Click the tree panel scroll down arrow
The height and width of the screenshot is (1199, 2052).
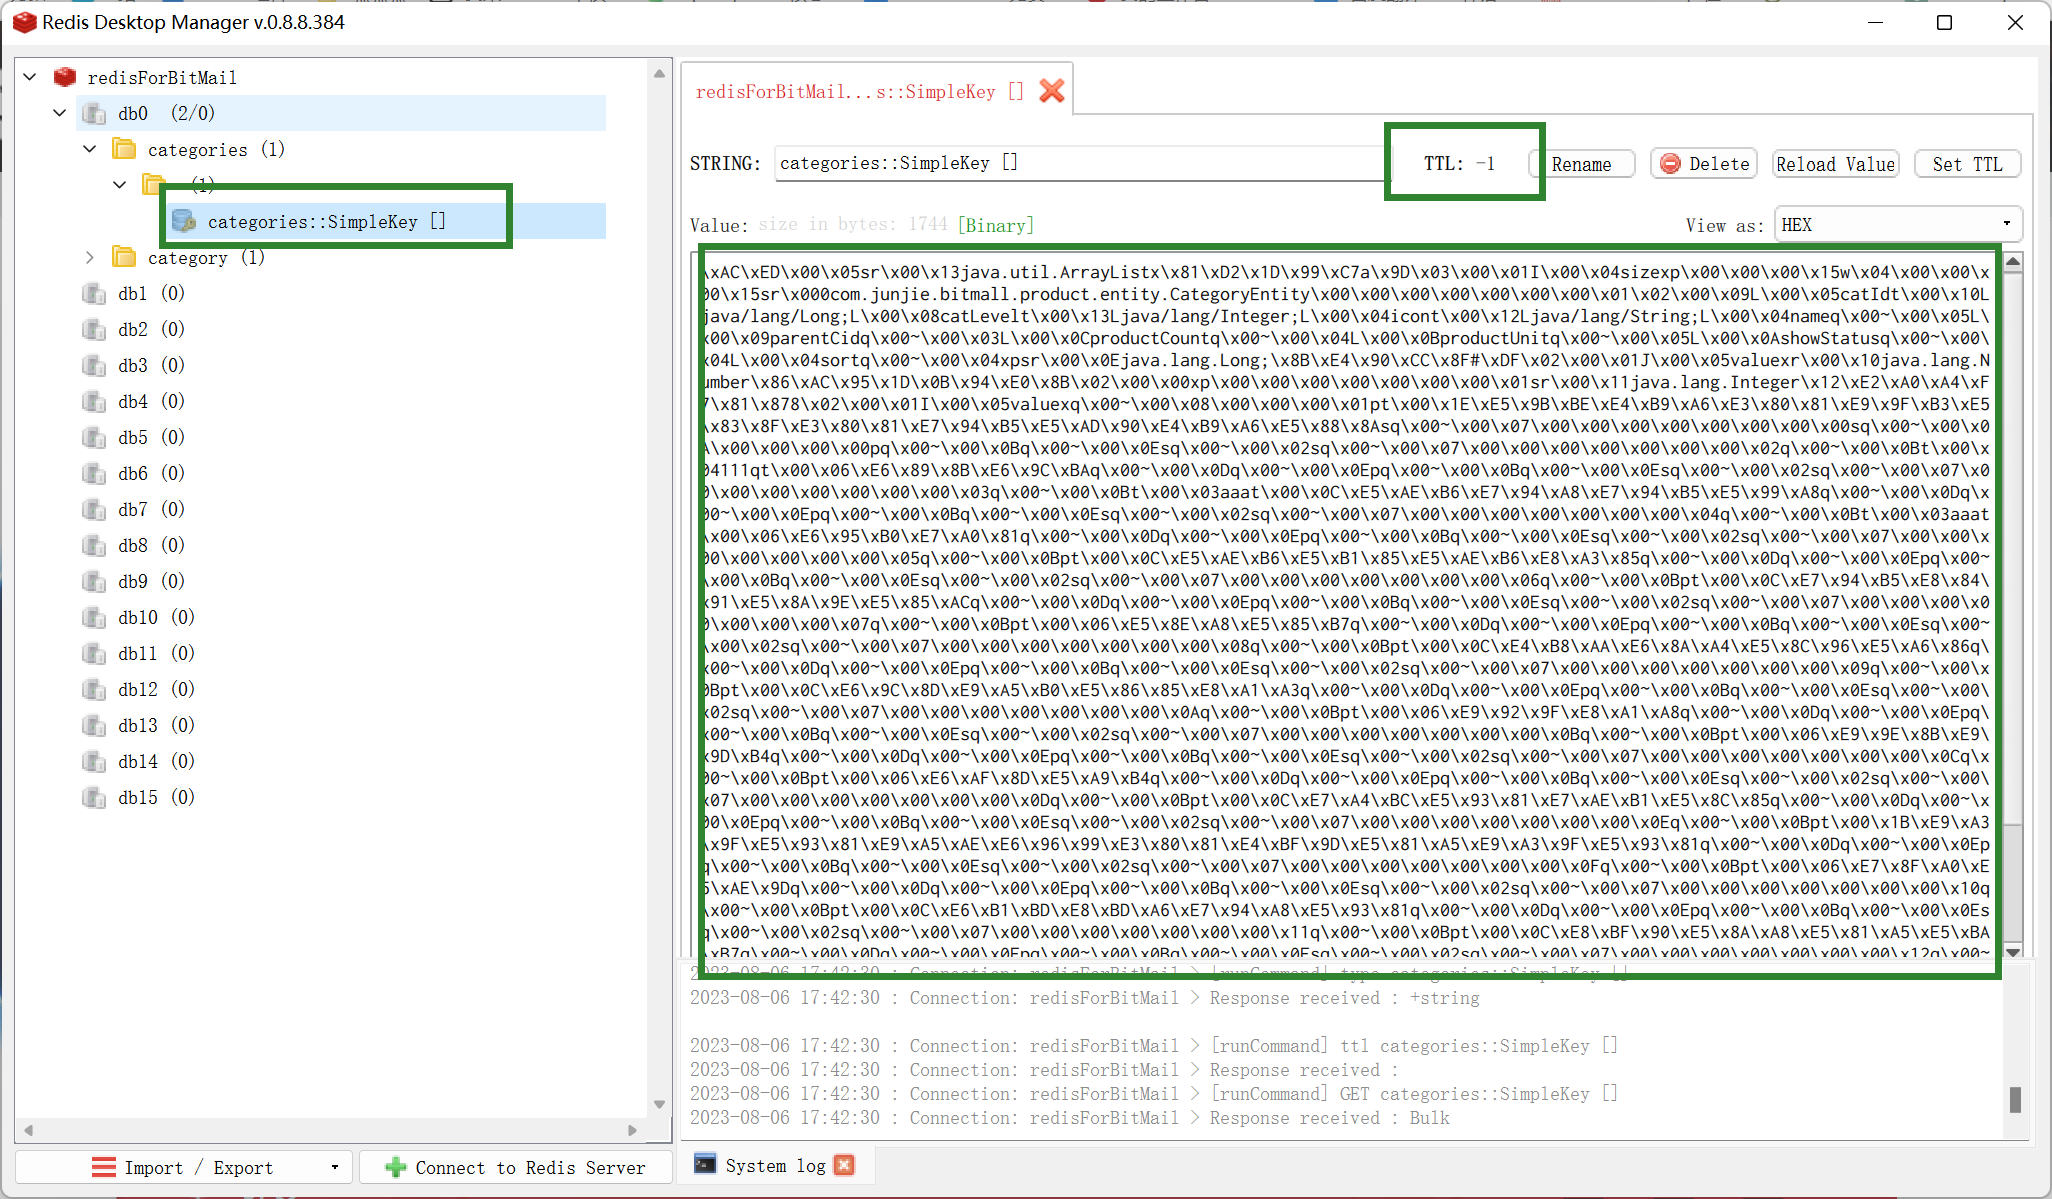point(659,1105)
